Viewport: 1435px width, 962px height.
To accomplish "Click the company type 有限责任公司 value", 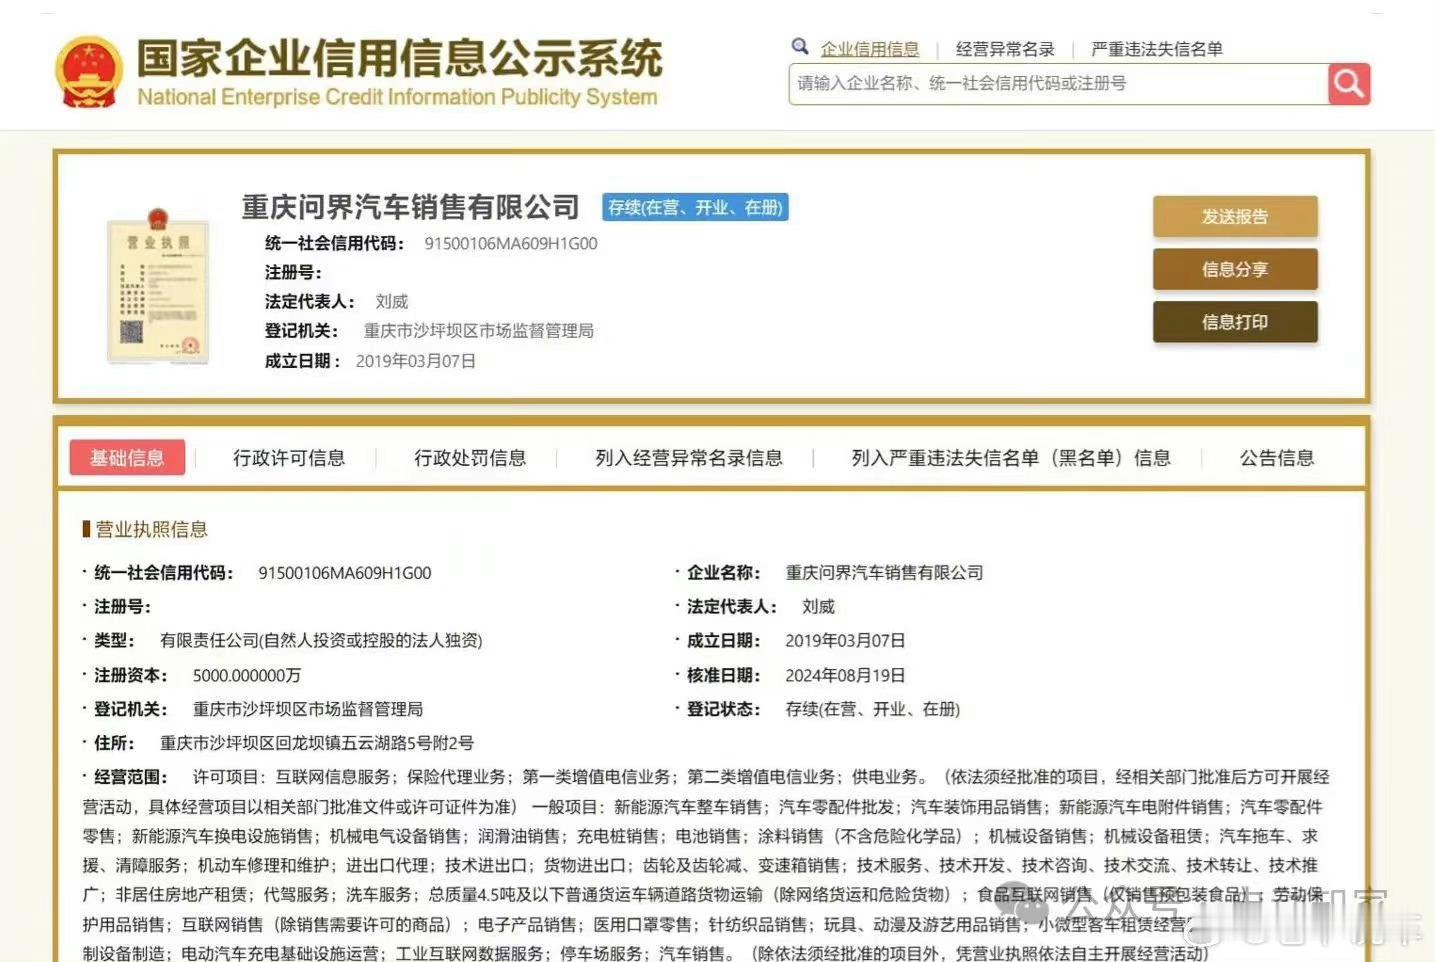I will (x=321, y=640).
